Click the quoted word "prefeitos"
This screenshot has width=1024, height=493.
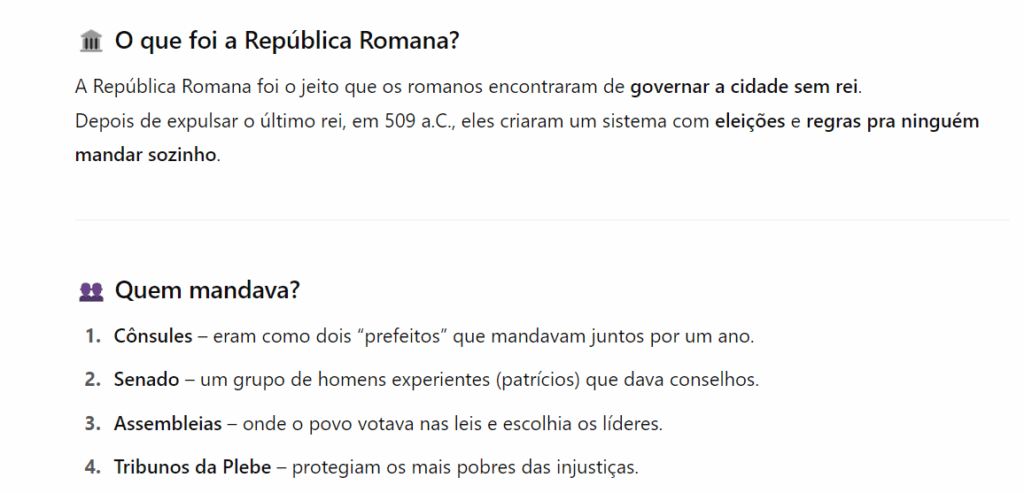pos(403,336)
